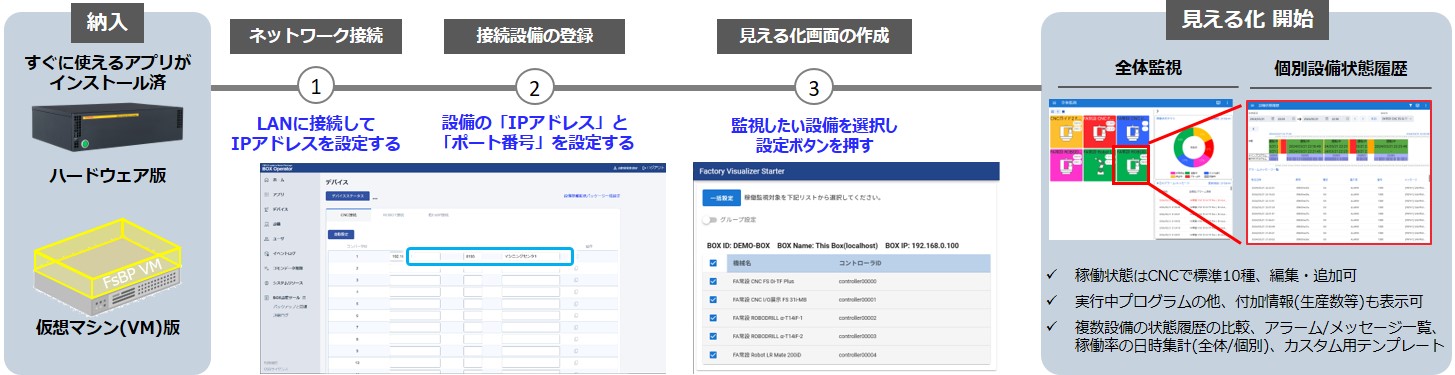This screenshot has height=375, width=1455.
Task: Click the IP address field in row 1
Action: 414,257
